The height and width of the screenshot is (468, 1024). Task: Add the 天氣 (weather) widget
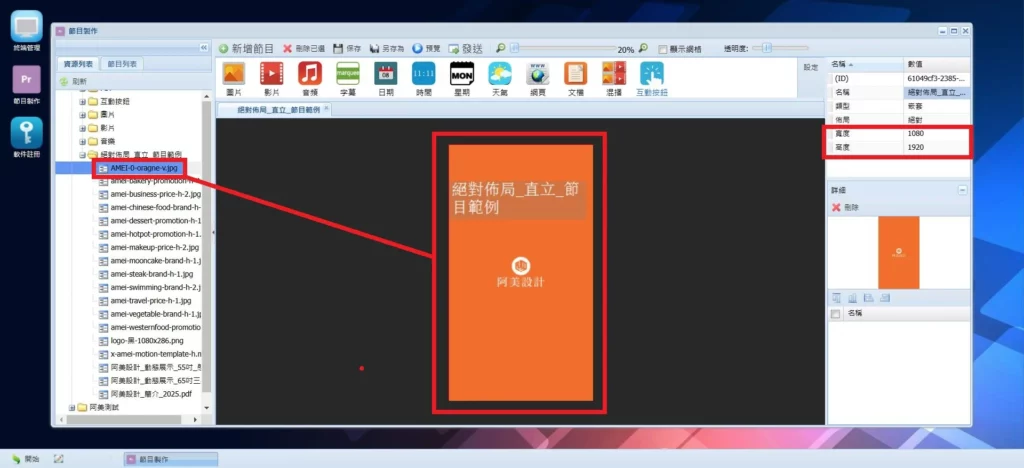[x=499, y=74]
